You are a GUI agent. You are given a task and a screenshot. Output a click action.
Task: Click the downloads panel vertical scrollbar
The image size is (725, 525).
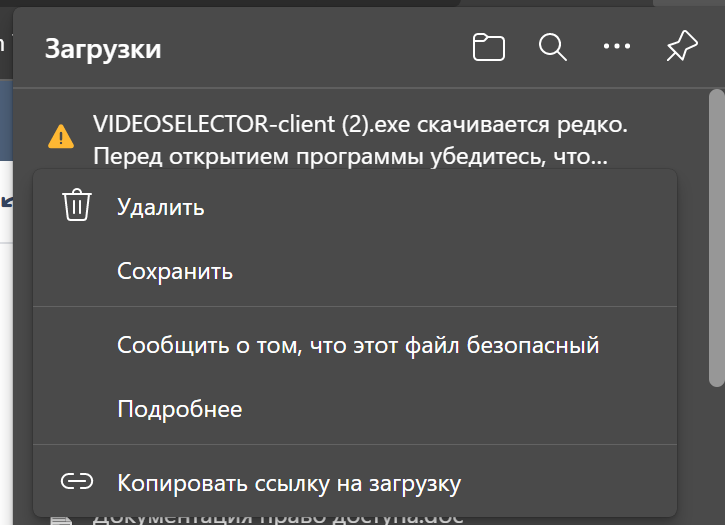pos(717,238)
